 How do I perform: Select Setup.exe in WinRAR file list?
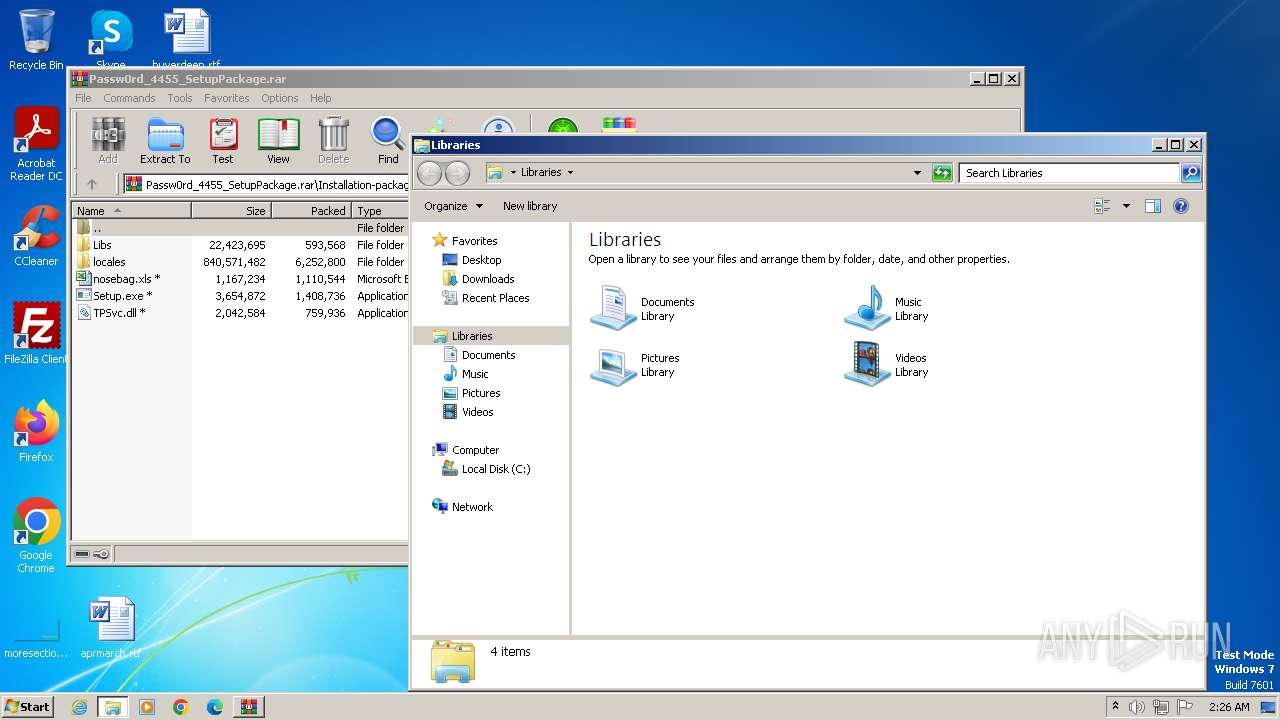click(240, 296)
